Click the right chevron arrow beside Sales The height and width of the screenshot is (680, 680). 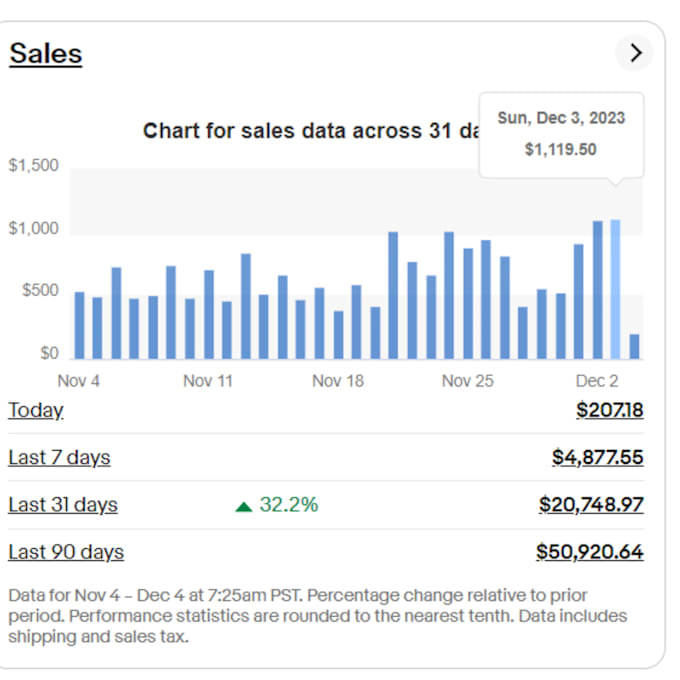(x=634, y=53)
